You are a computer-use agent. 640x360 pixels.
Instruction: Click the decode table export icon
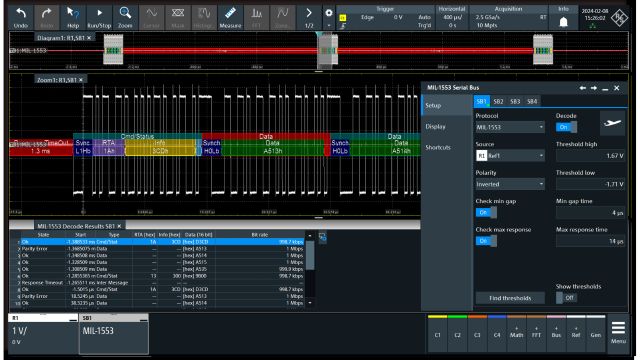(322, 237)
